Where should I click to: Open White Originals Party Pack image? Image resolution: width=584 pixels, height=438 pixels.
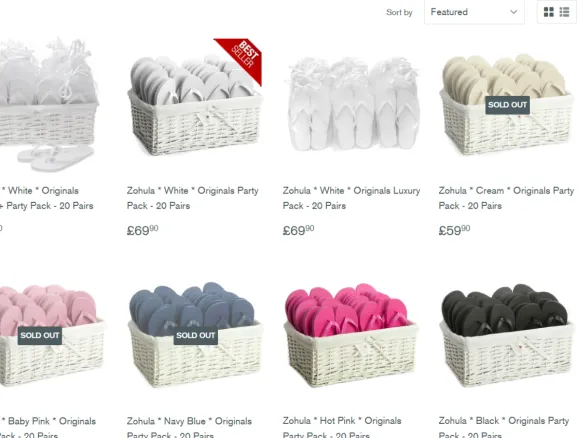(x=195, y=105)
